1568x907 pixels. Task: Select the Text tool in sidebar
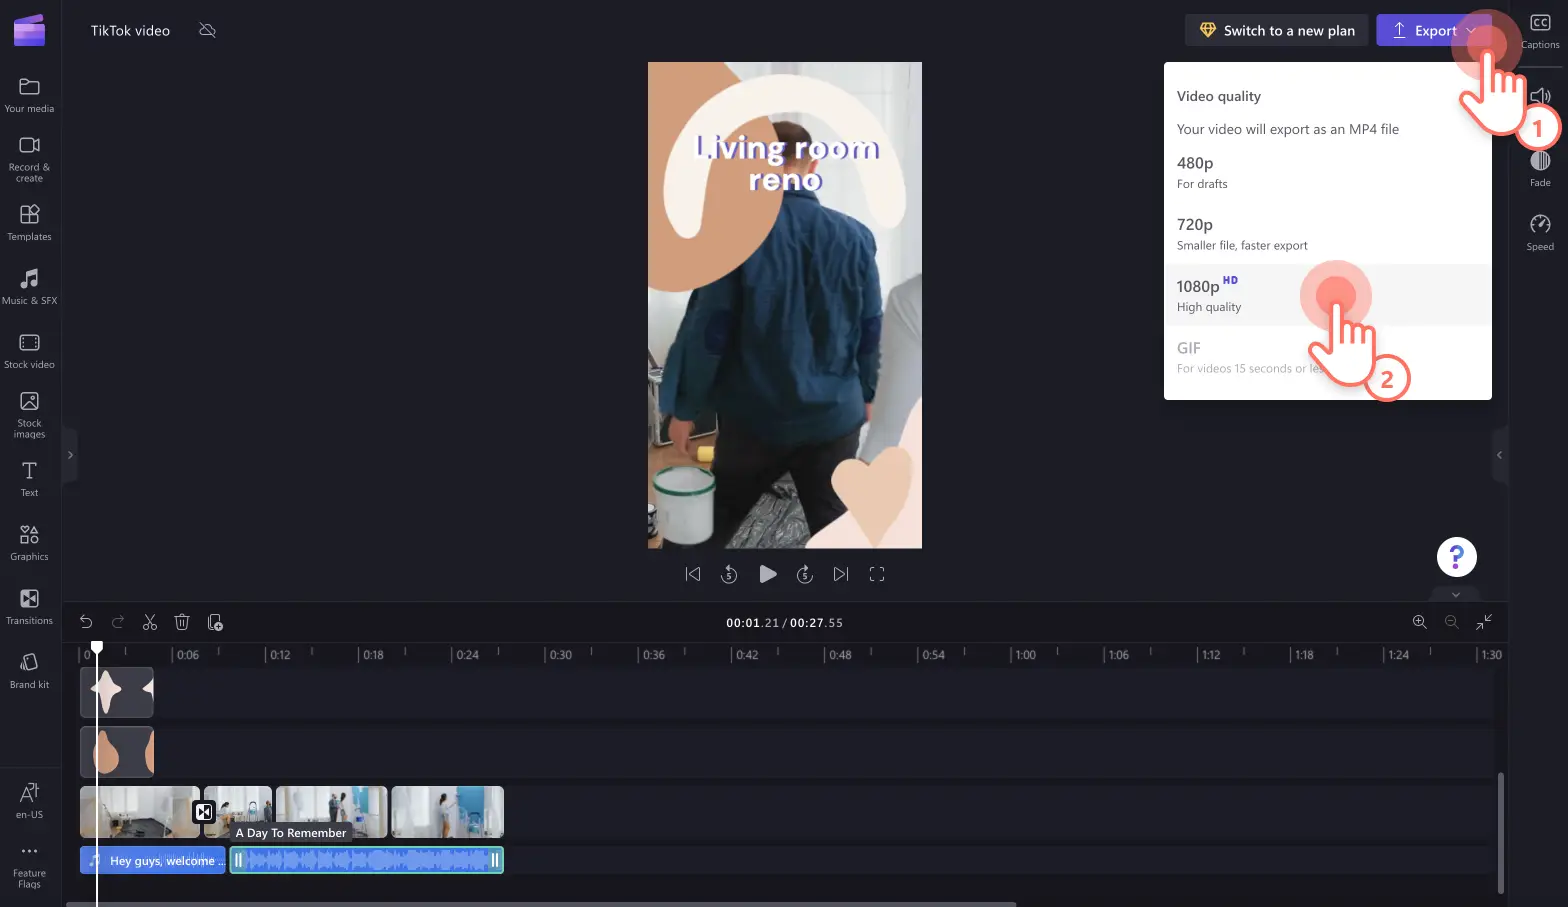29,479
